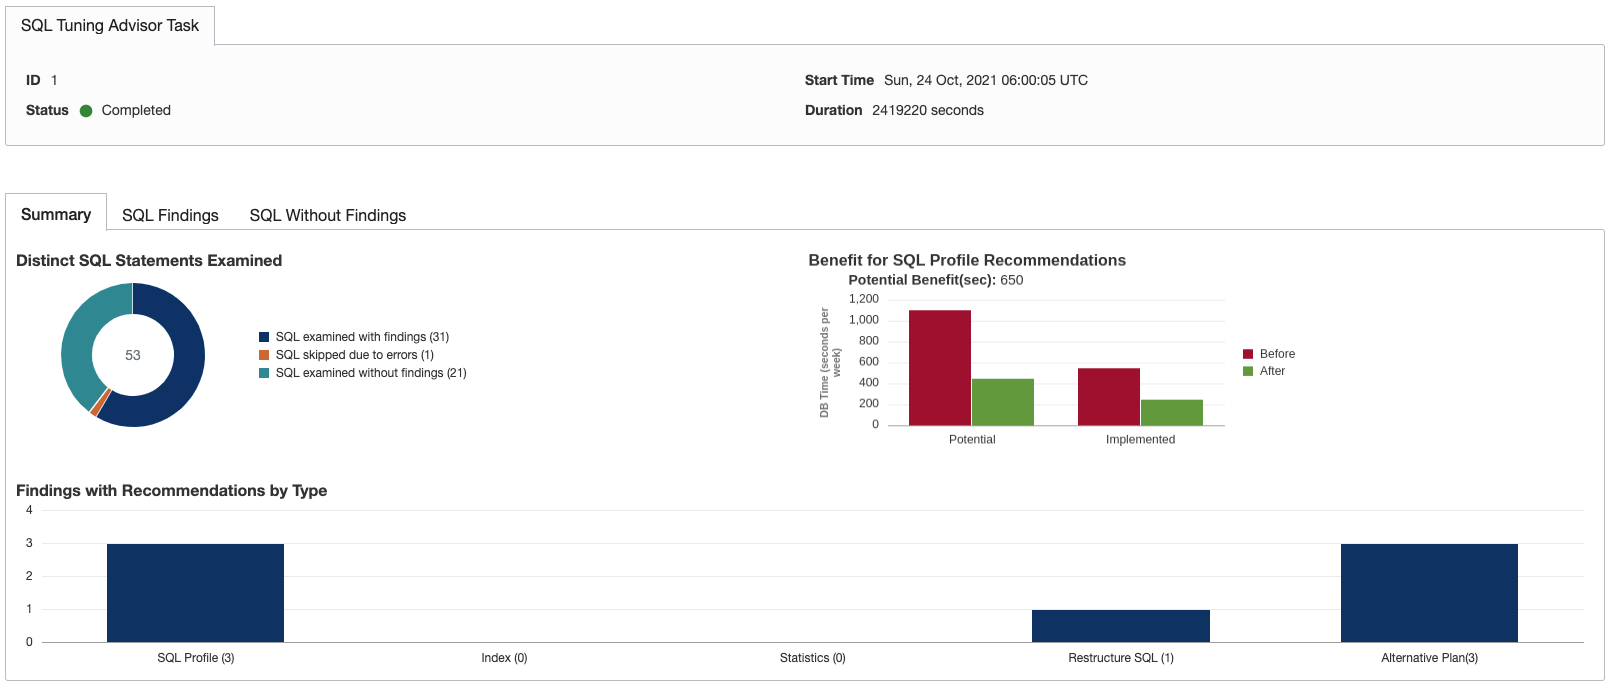
Task: Click the Restructure SQL (1) bar
Action: 1120,626
